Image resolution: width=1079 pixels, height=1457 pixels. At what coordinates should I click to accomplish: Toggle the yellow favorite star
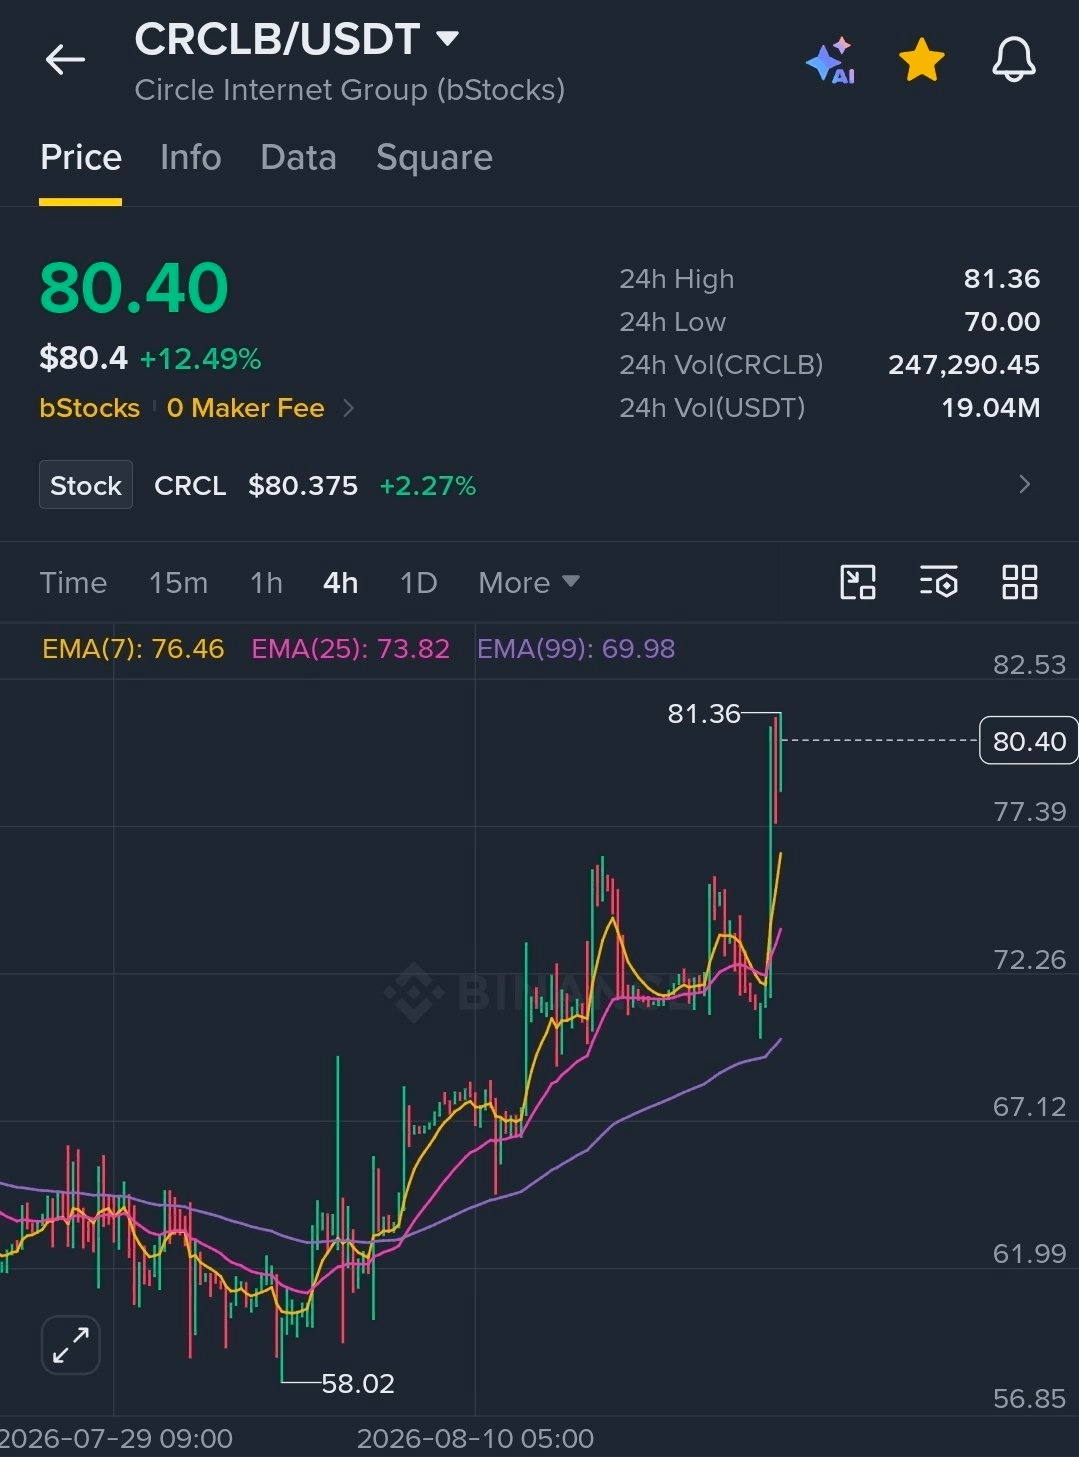click(x=921, y=60)
